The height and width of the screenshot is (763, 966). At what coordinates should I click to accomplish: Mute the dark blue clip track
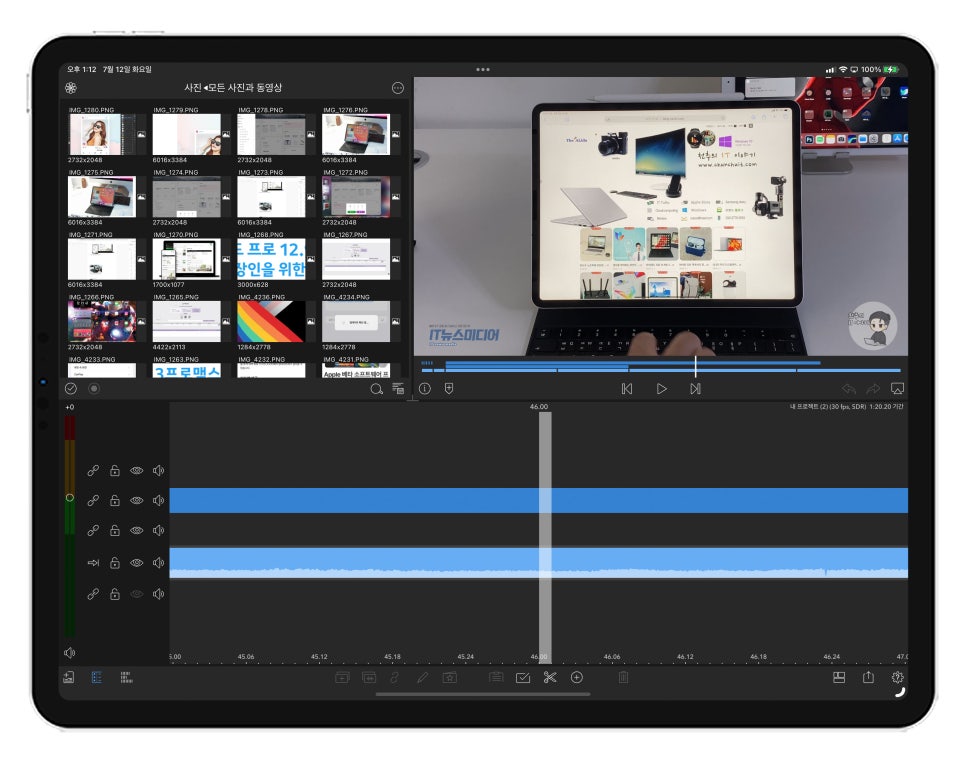(x=158, y=500)
